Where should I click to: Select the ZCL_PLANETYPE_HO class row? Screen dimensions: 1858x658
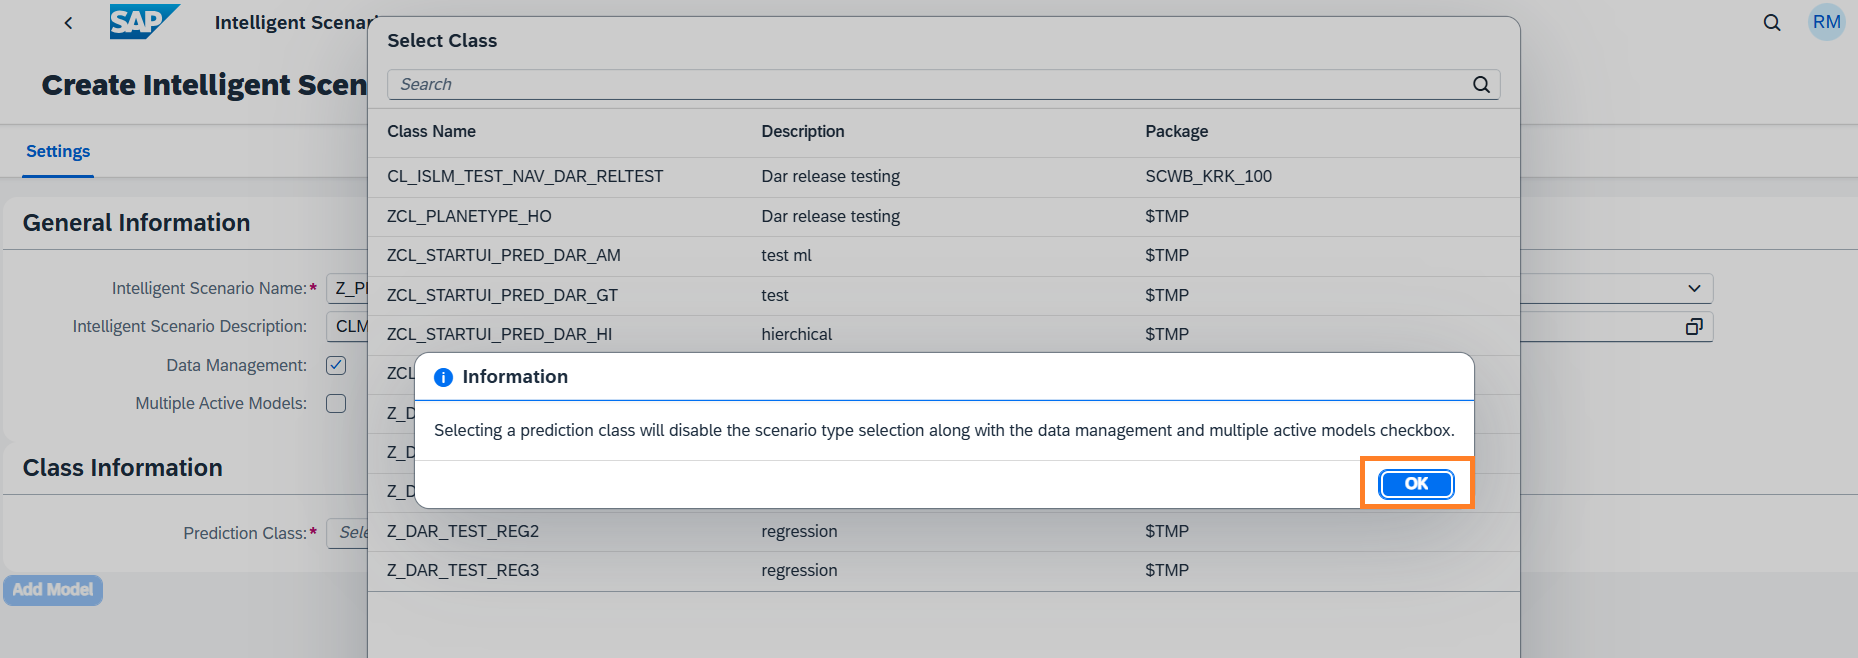(469, 216)
